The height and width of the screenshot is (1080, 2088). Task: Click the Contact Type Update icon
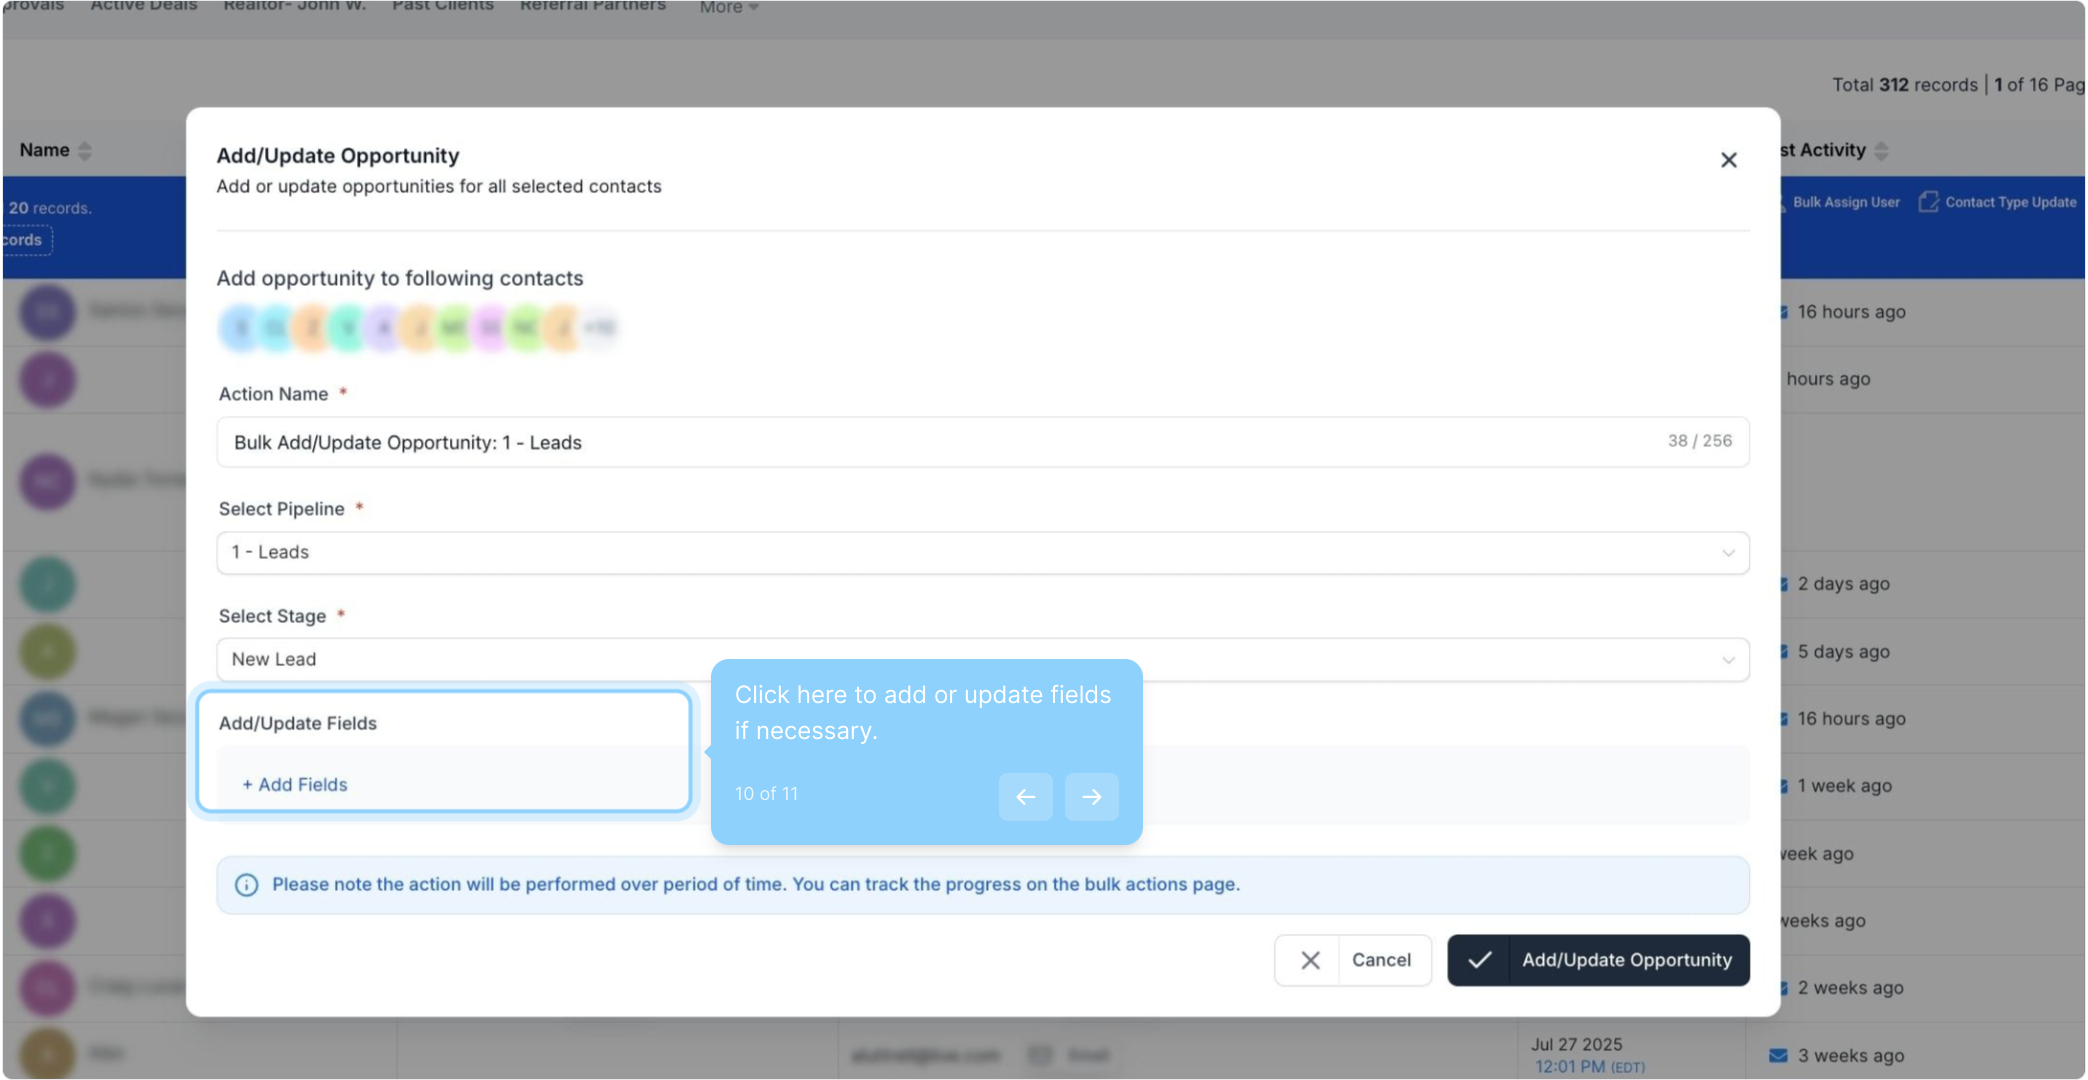1928,202
